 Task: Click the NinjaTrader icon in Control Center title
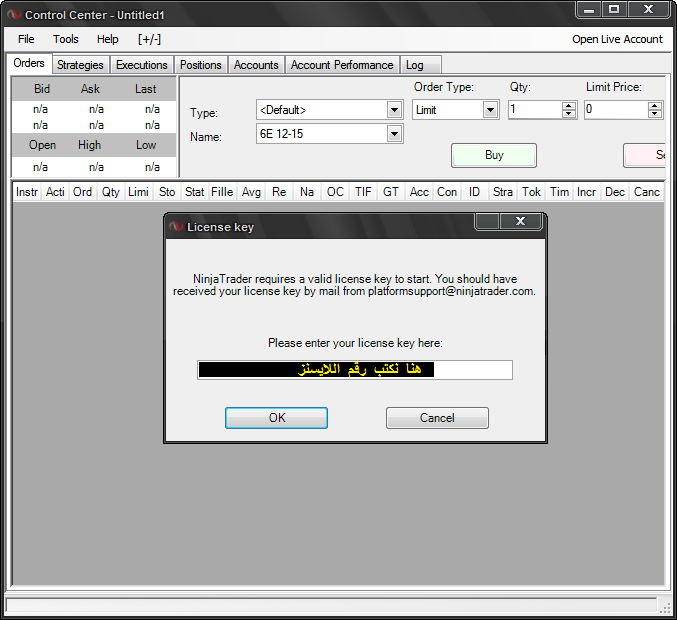point(14,15)
